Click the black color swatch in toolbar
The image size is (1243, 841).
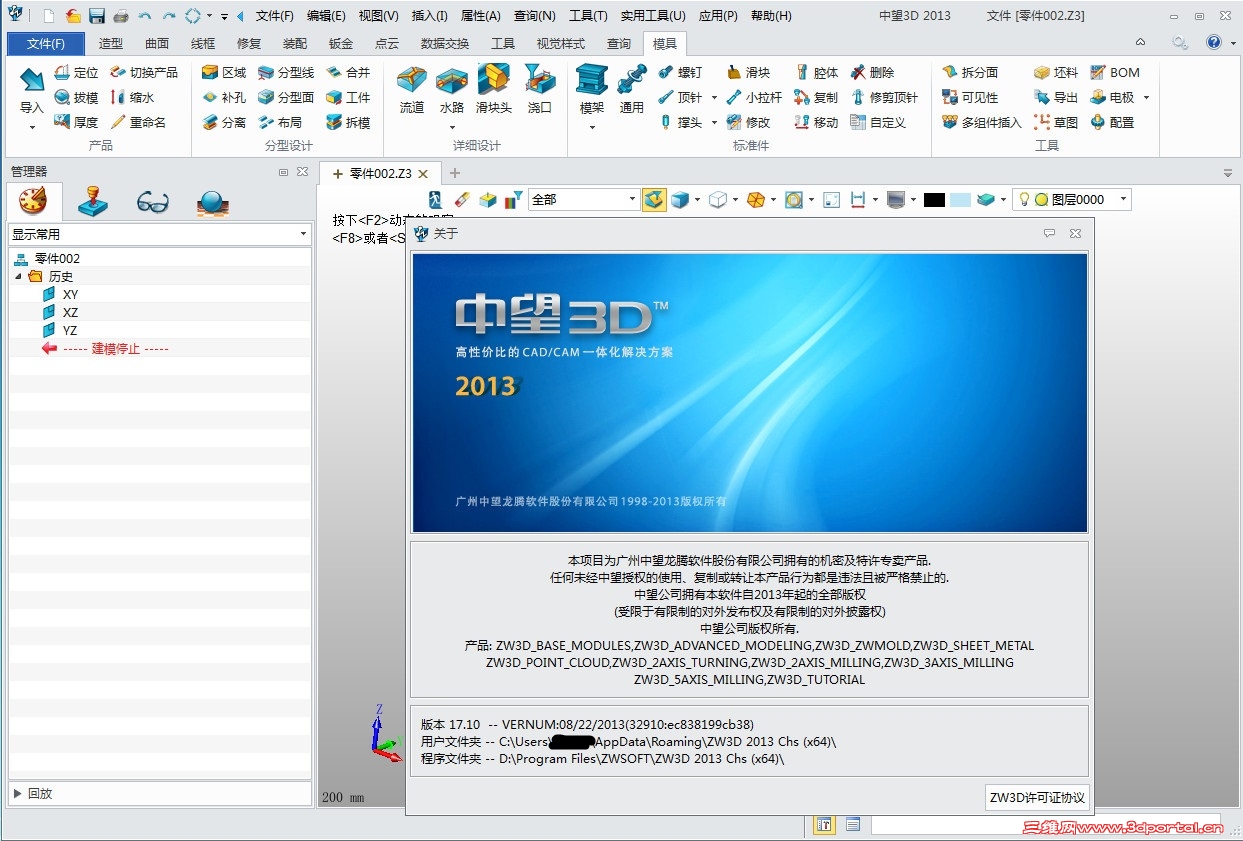(934, 200)
